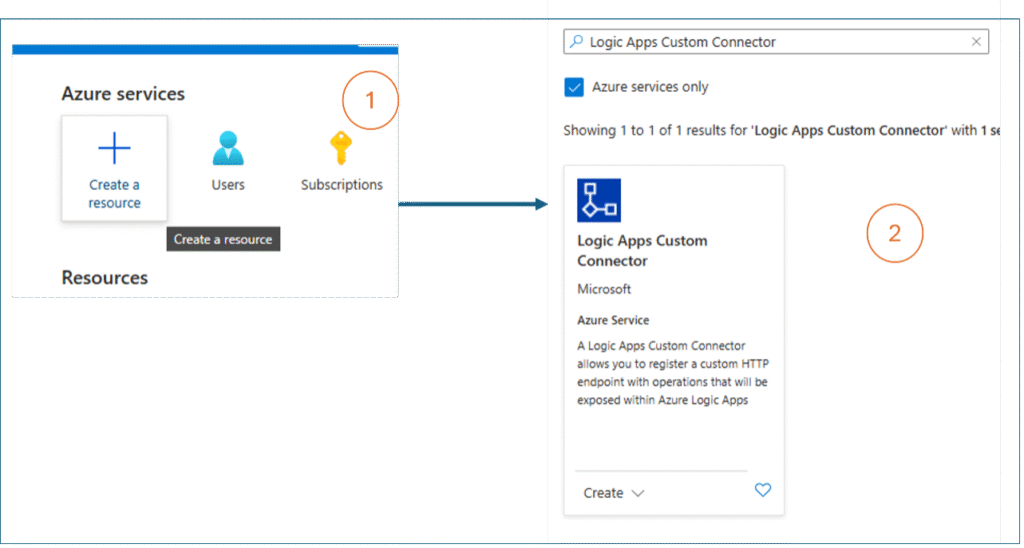The image size is (1024, 548).
Task: Select the Users label under Azure services
Action: click(228, 185)
